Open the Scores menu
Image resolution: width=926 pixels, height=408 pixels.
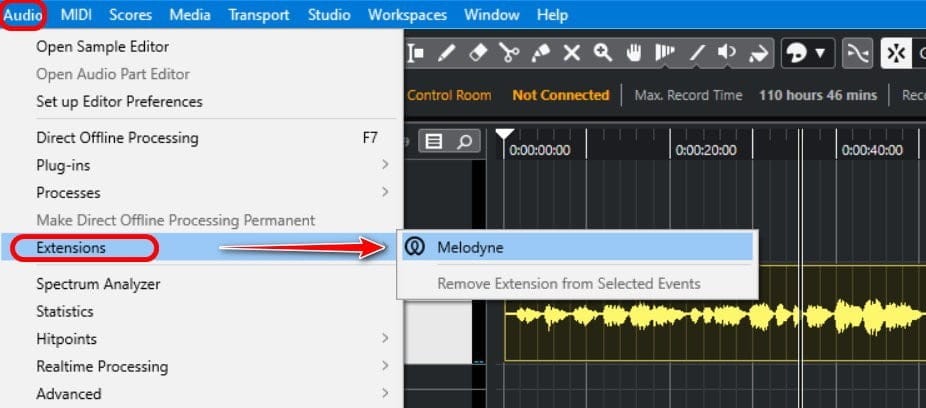tap(130, 15)
